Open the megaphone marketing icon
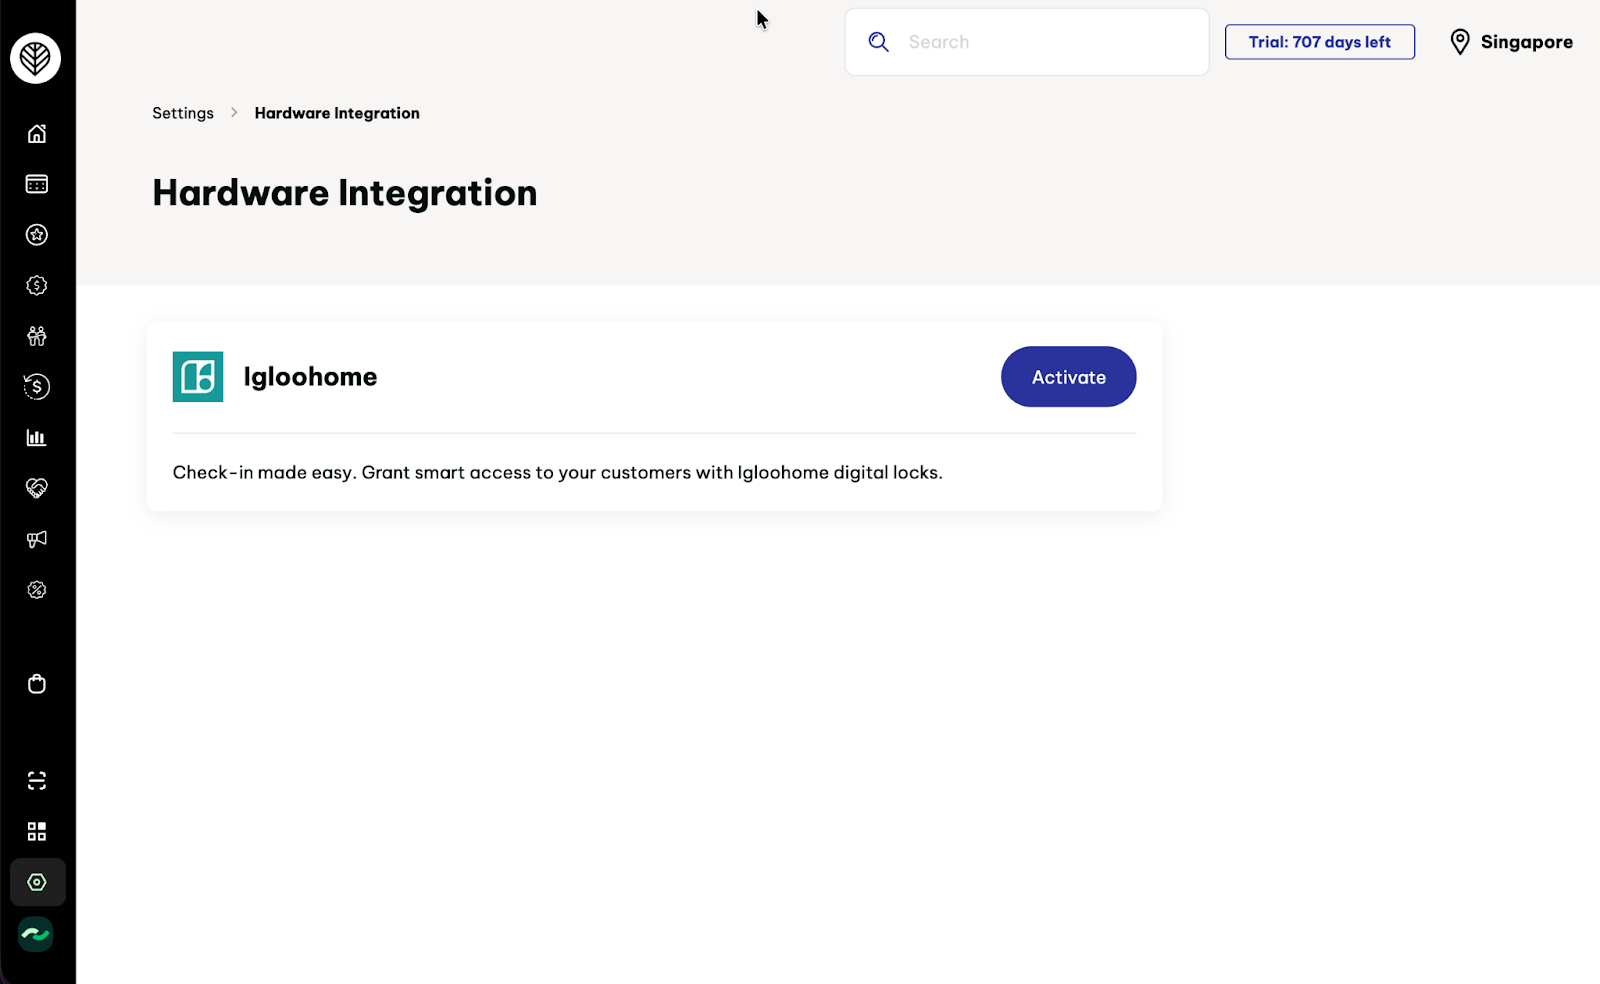 click(x=37, y=539)
